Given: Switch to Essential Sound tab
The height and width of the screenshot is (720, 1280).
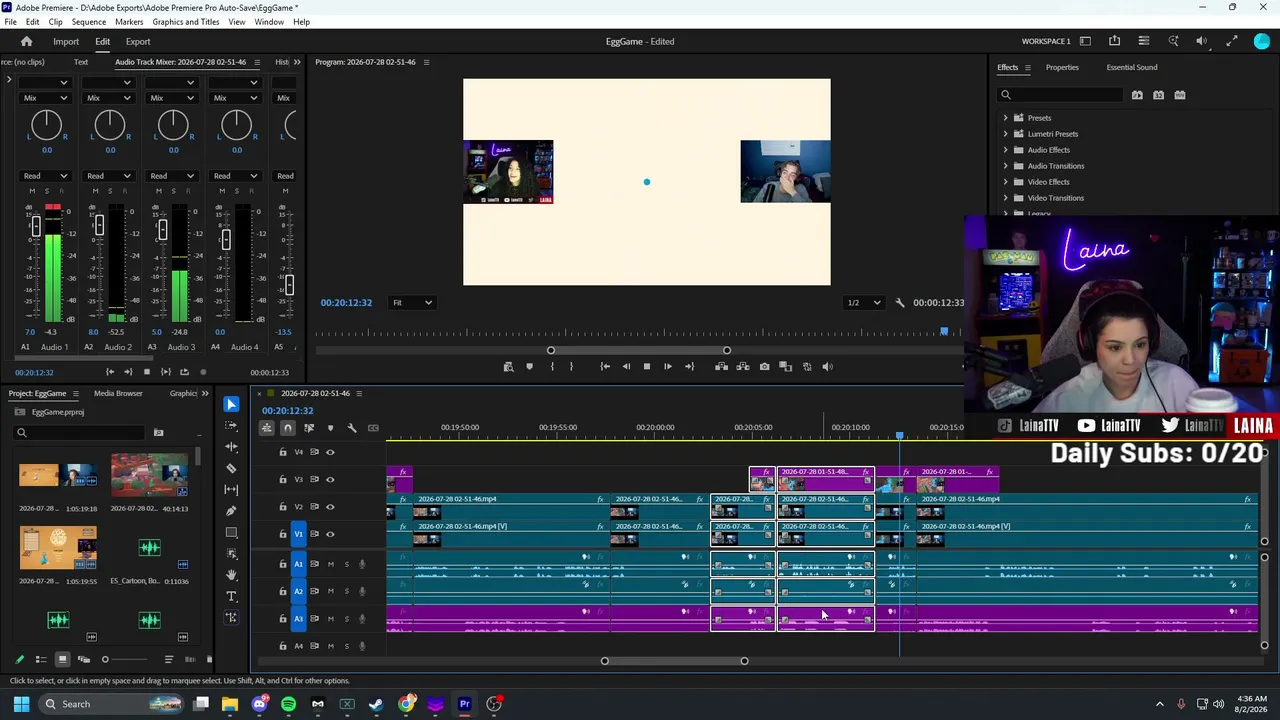Looking at the screenshot, I should (1132, 68).
